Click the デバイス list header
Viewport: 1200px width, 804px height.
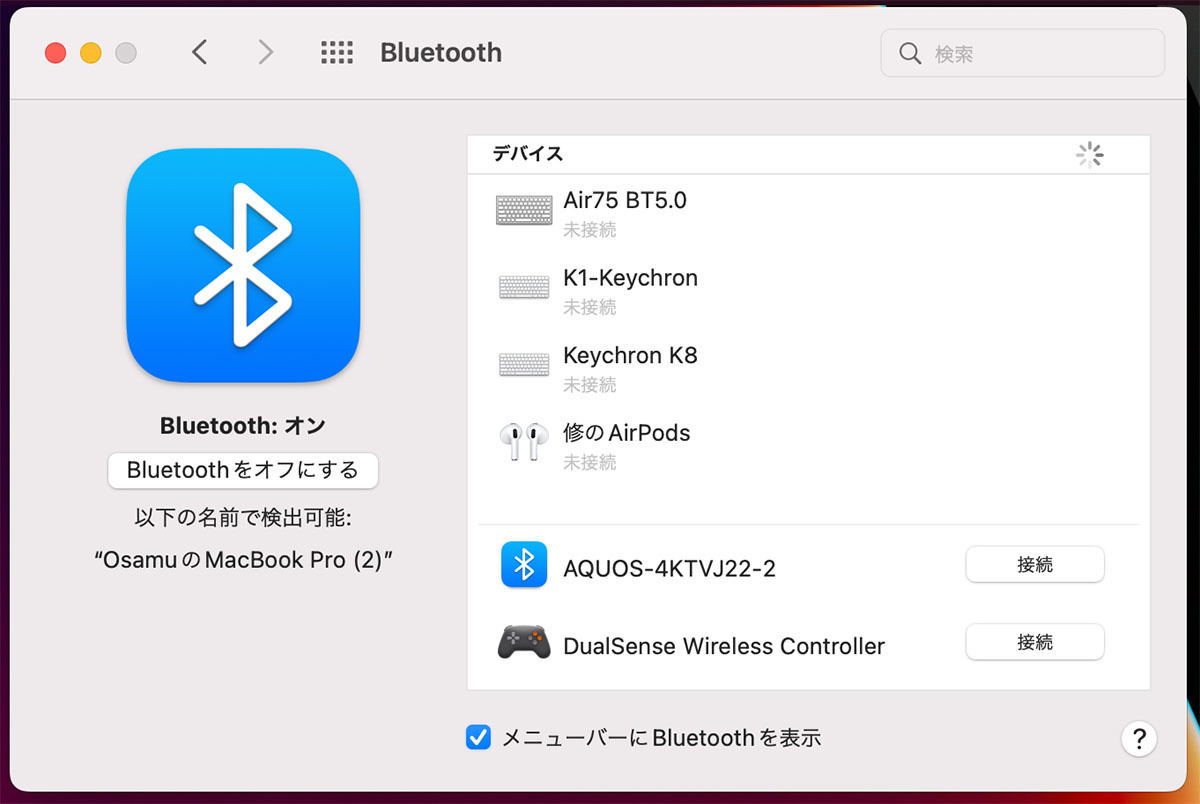[527, 154]
